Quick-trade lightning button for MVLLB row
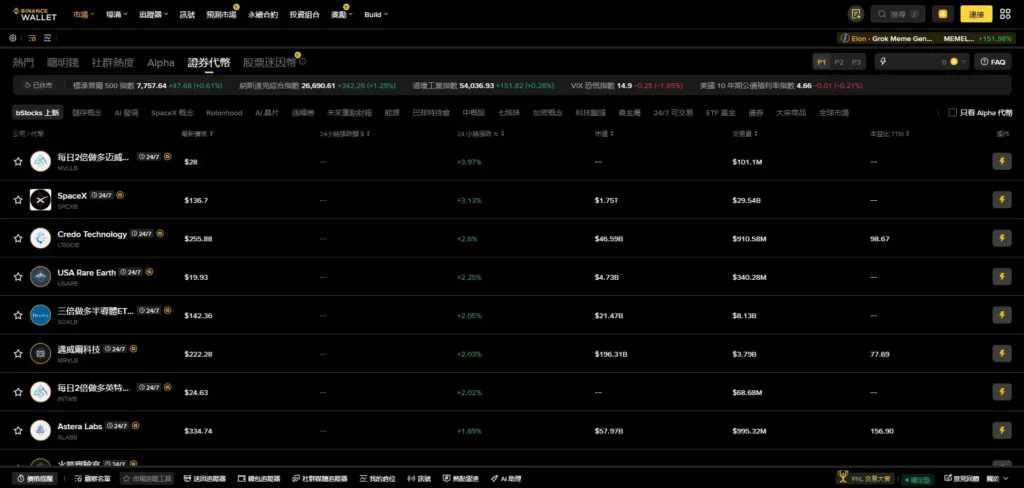The height and width of the screenshot is (488, 1024). (x=1002, y=161)
